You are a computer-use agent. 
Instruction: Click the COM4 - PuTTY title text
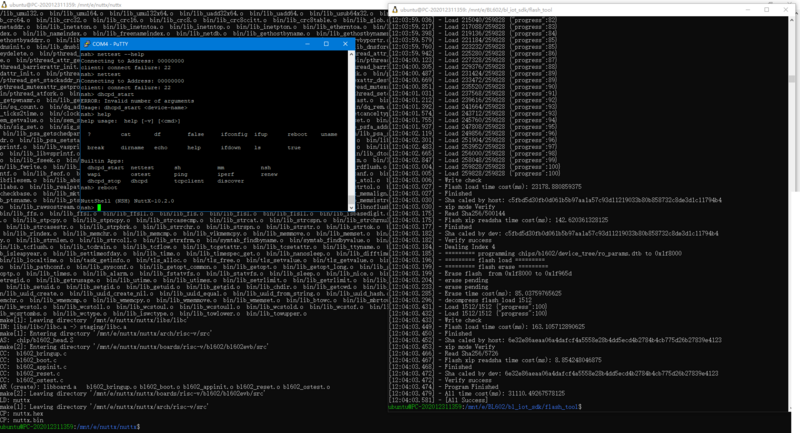coord(110,44)
